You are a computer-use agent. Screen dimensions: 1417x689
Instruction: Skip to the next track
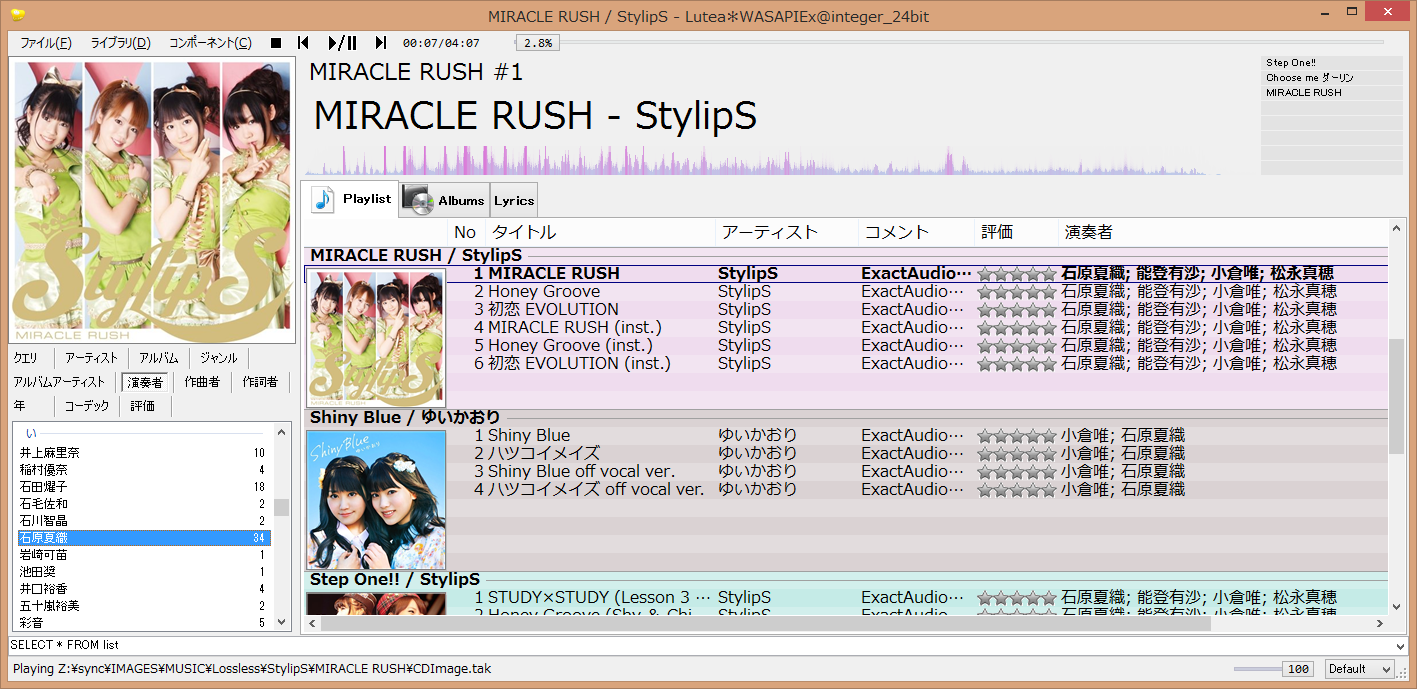point(380,43)
